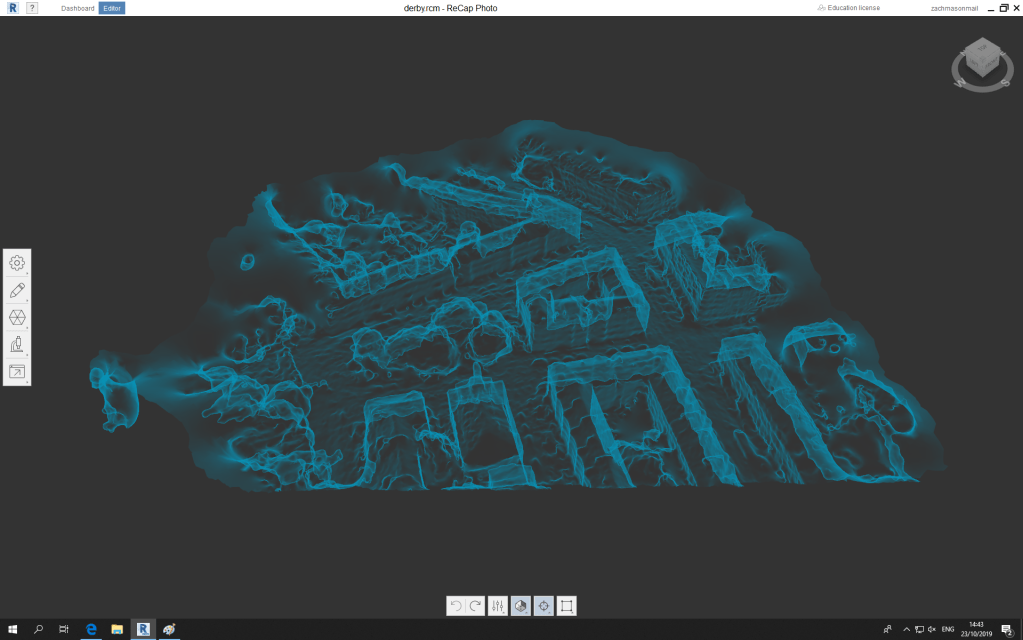Toggle the shaded cube visual style
Image resolution: width=1023 pixels, height=640 pixels.
521,606
